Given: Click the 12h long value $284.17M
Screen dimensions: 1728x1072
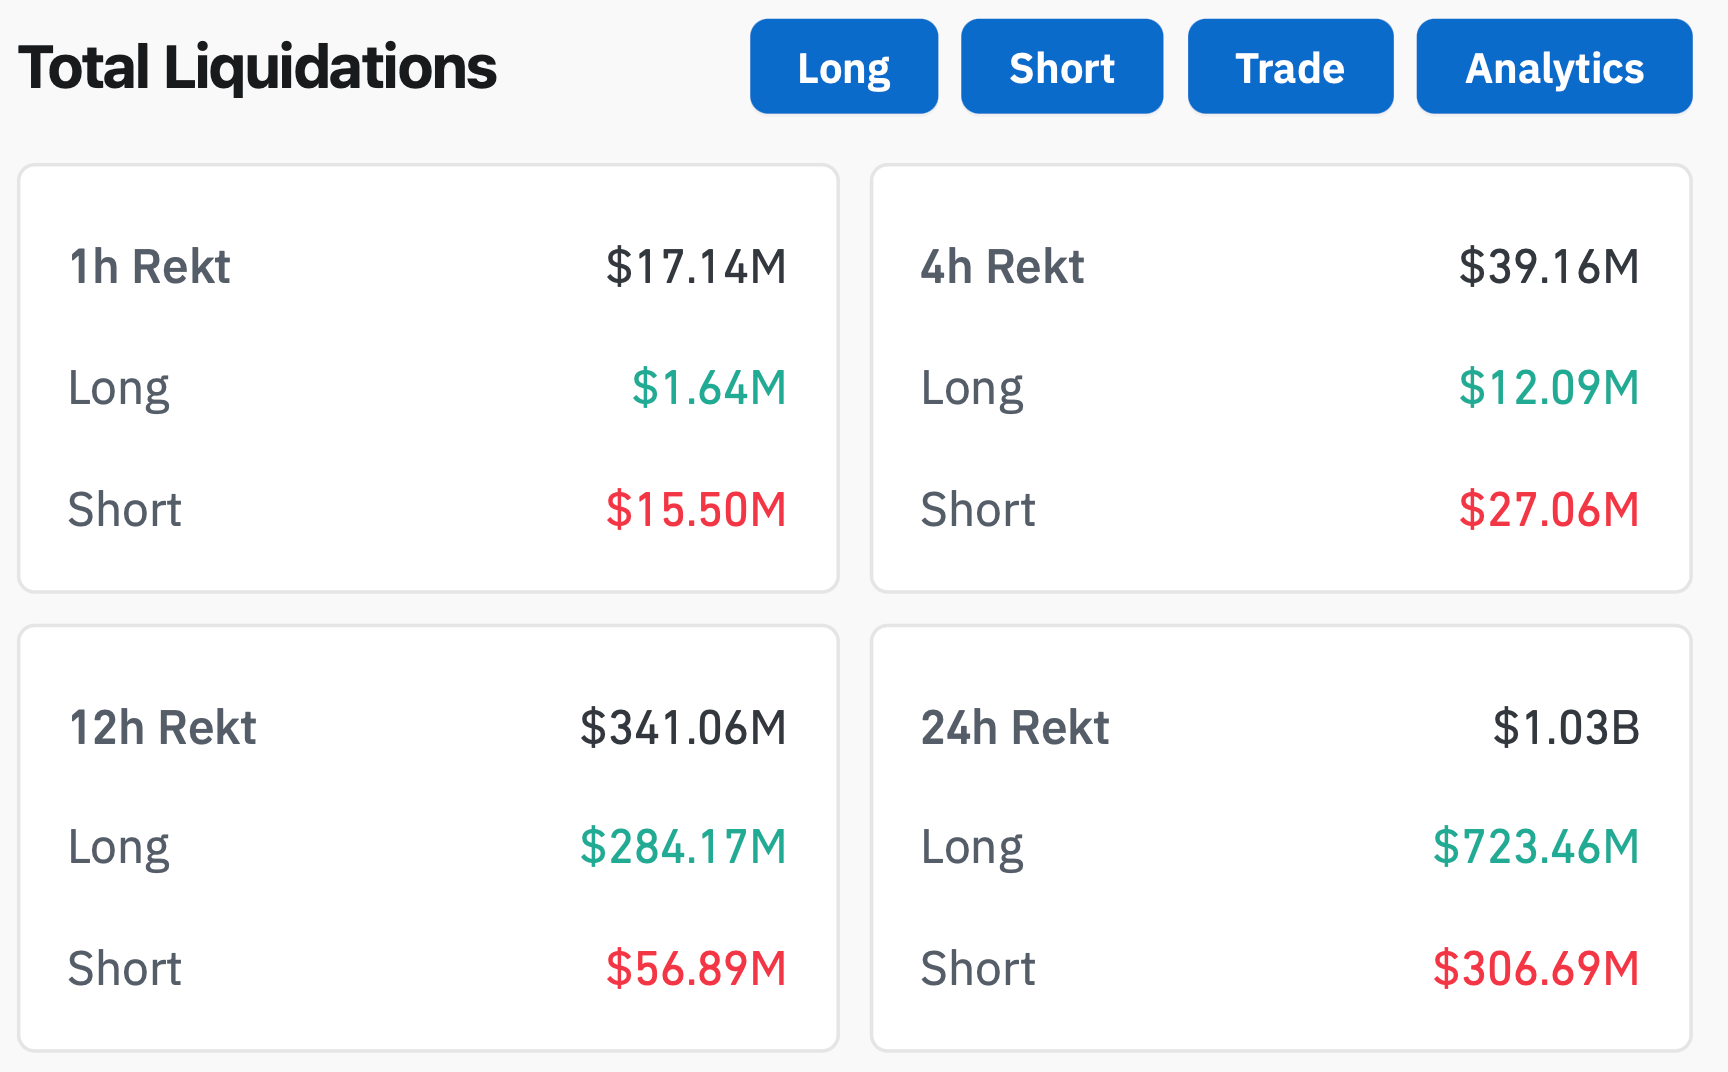Looking at the screenshot, I should click(x=683, y=847).
